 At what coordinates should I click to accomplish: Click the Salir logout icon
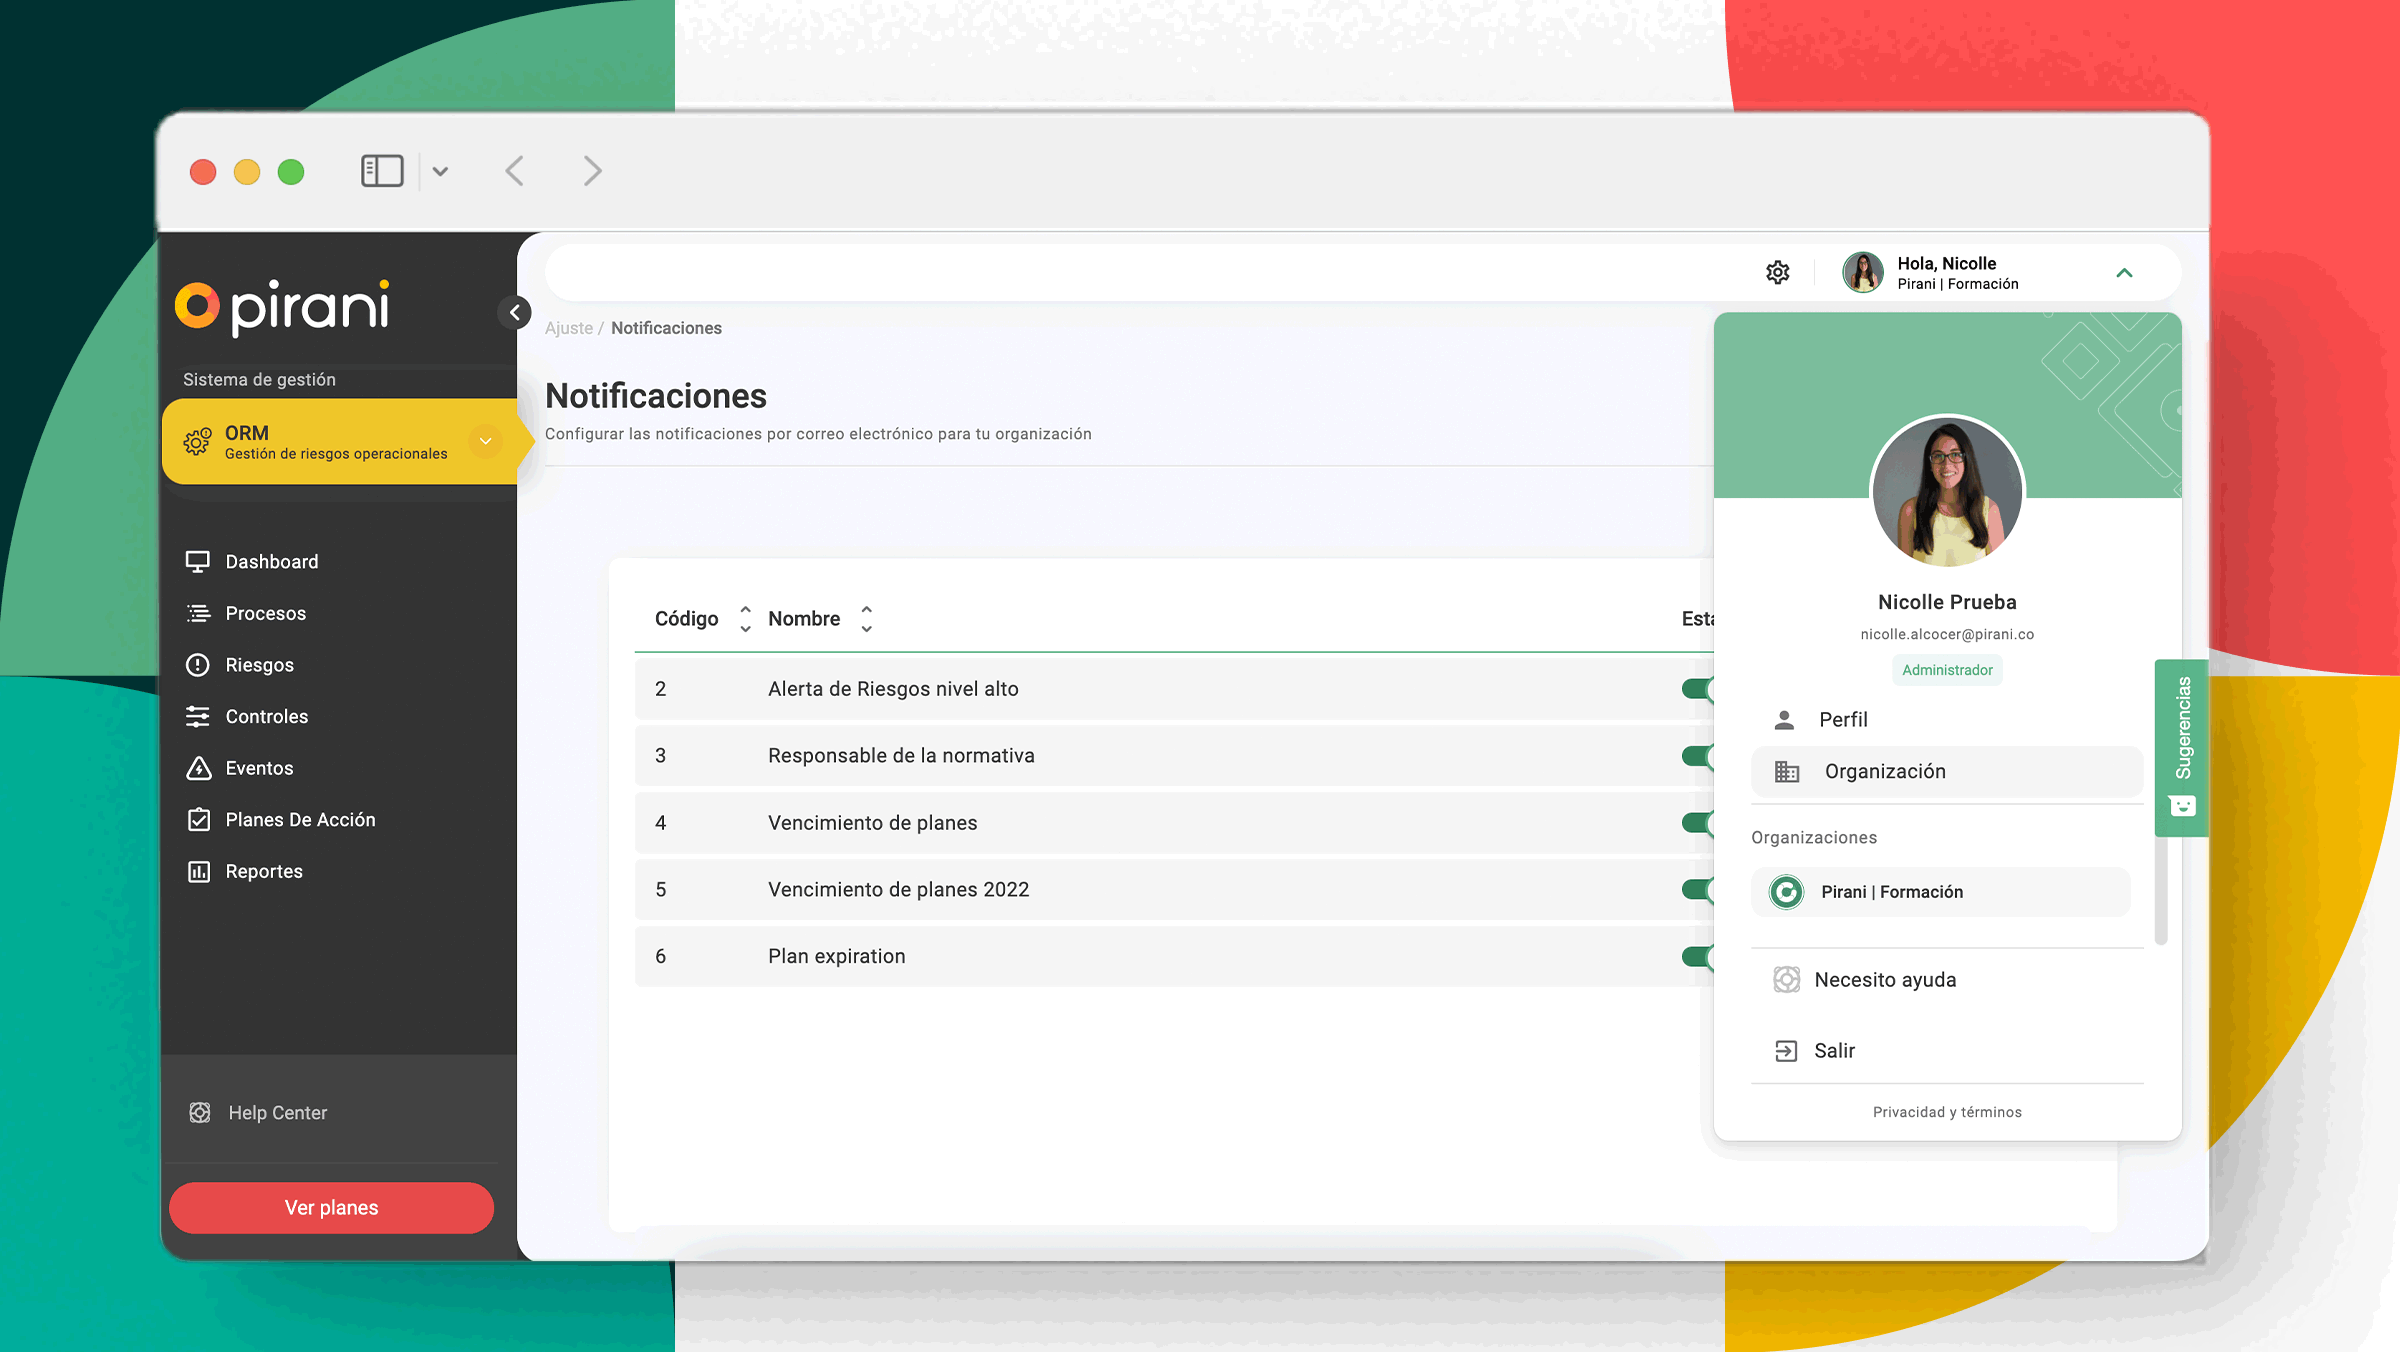point(1786,1051)
